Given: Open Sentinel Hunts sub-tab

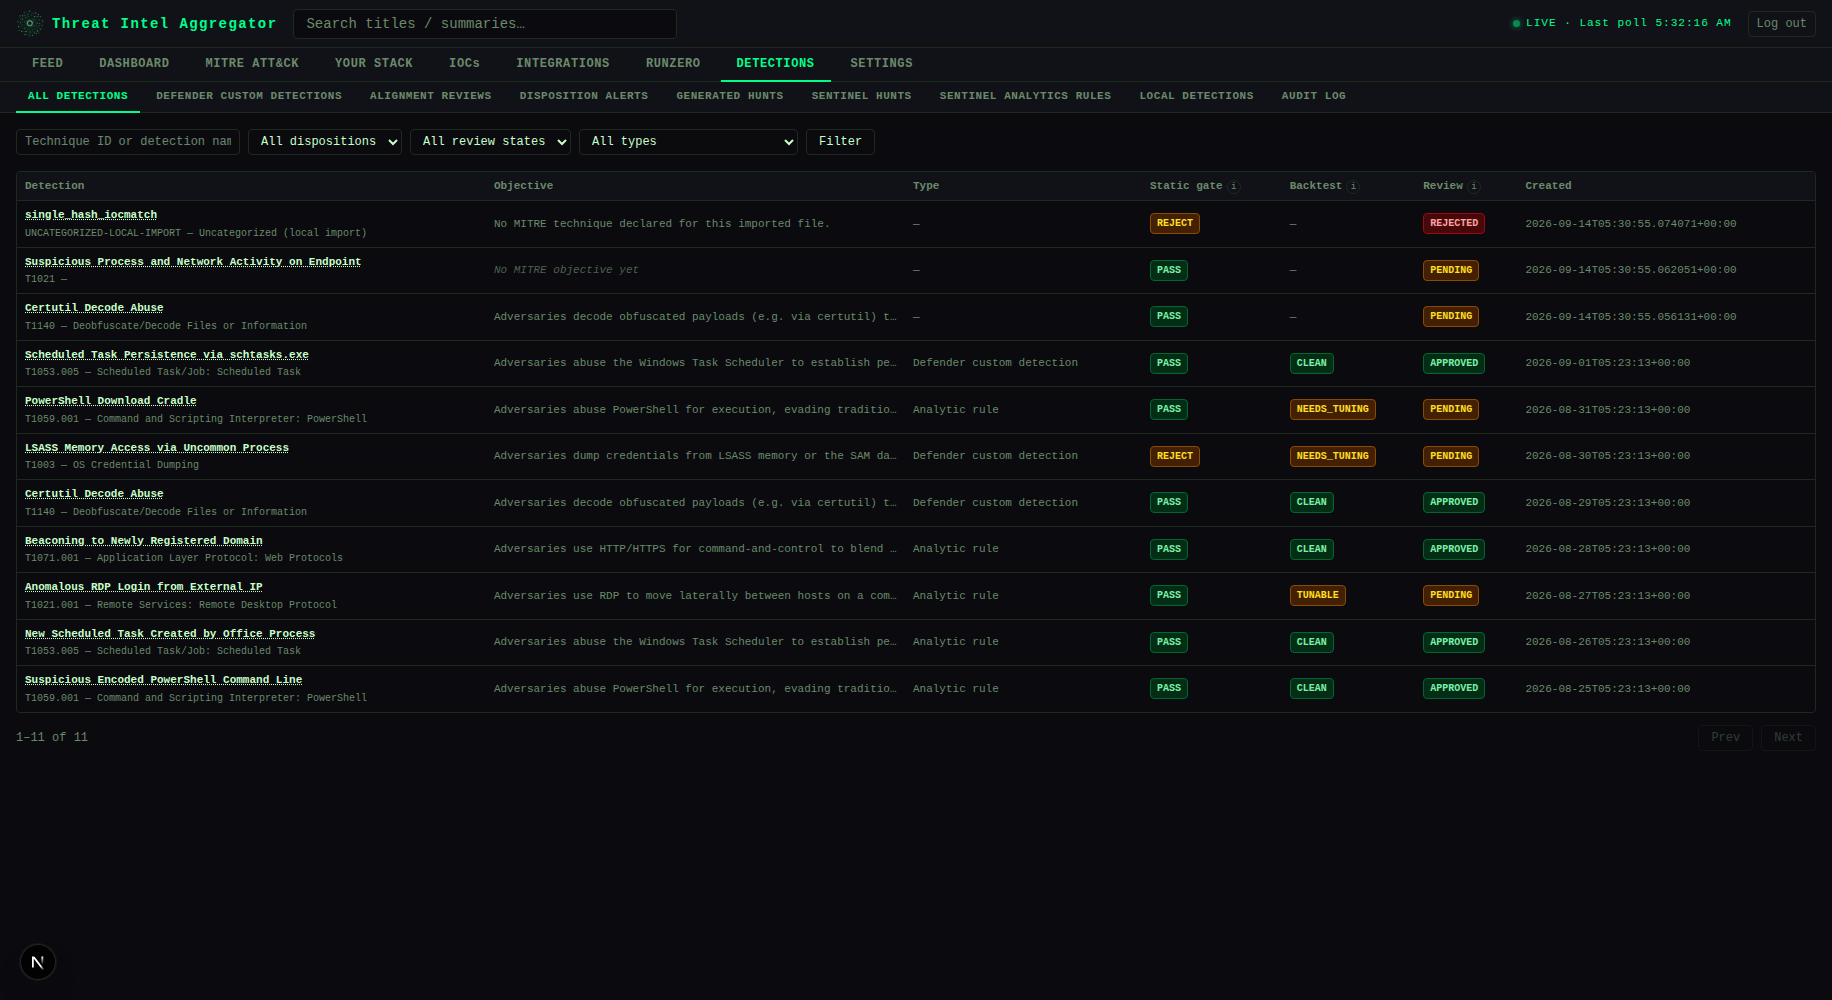Looking at the screenshot, I should click(x=862, y=96).
